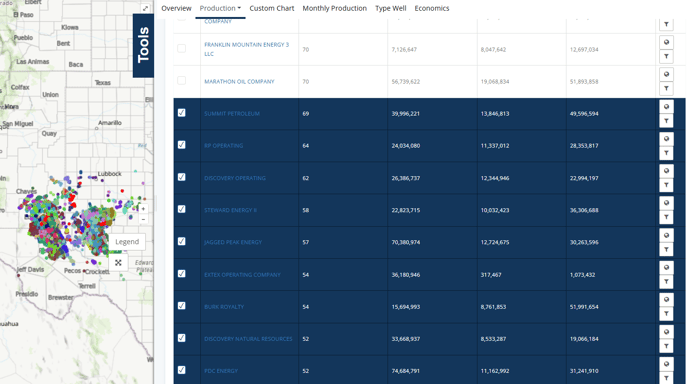The height and width of the screenshot is (384, 688).
Task: Click the filter icon in RP Operating row
Action: coord(666,153)
